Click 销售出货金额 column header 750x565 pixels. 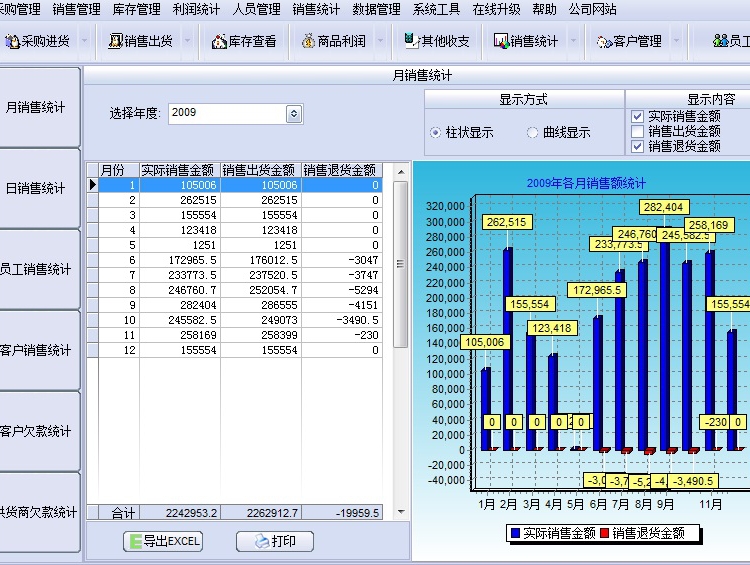(261, 170)
